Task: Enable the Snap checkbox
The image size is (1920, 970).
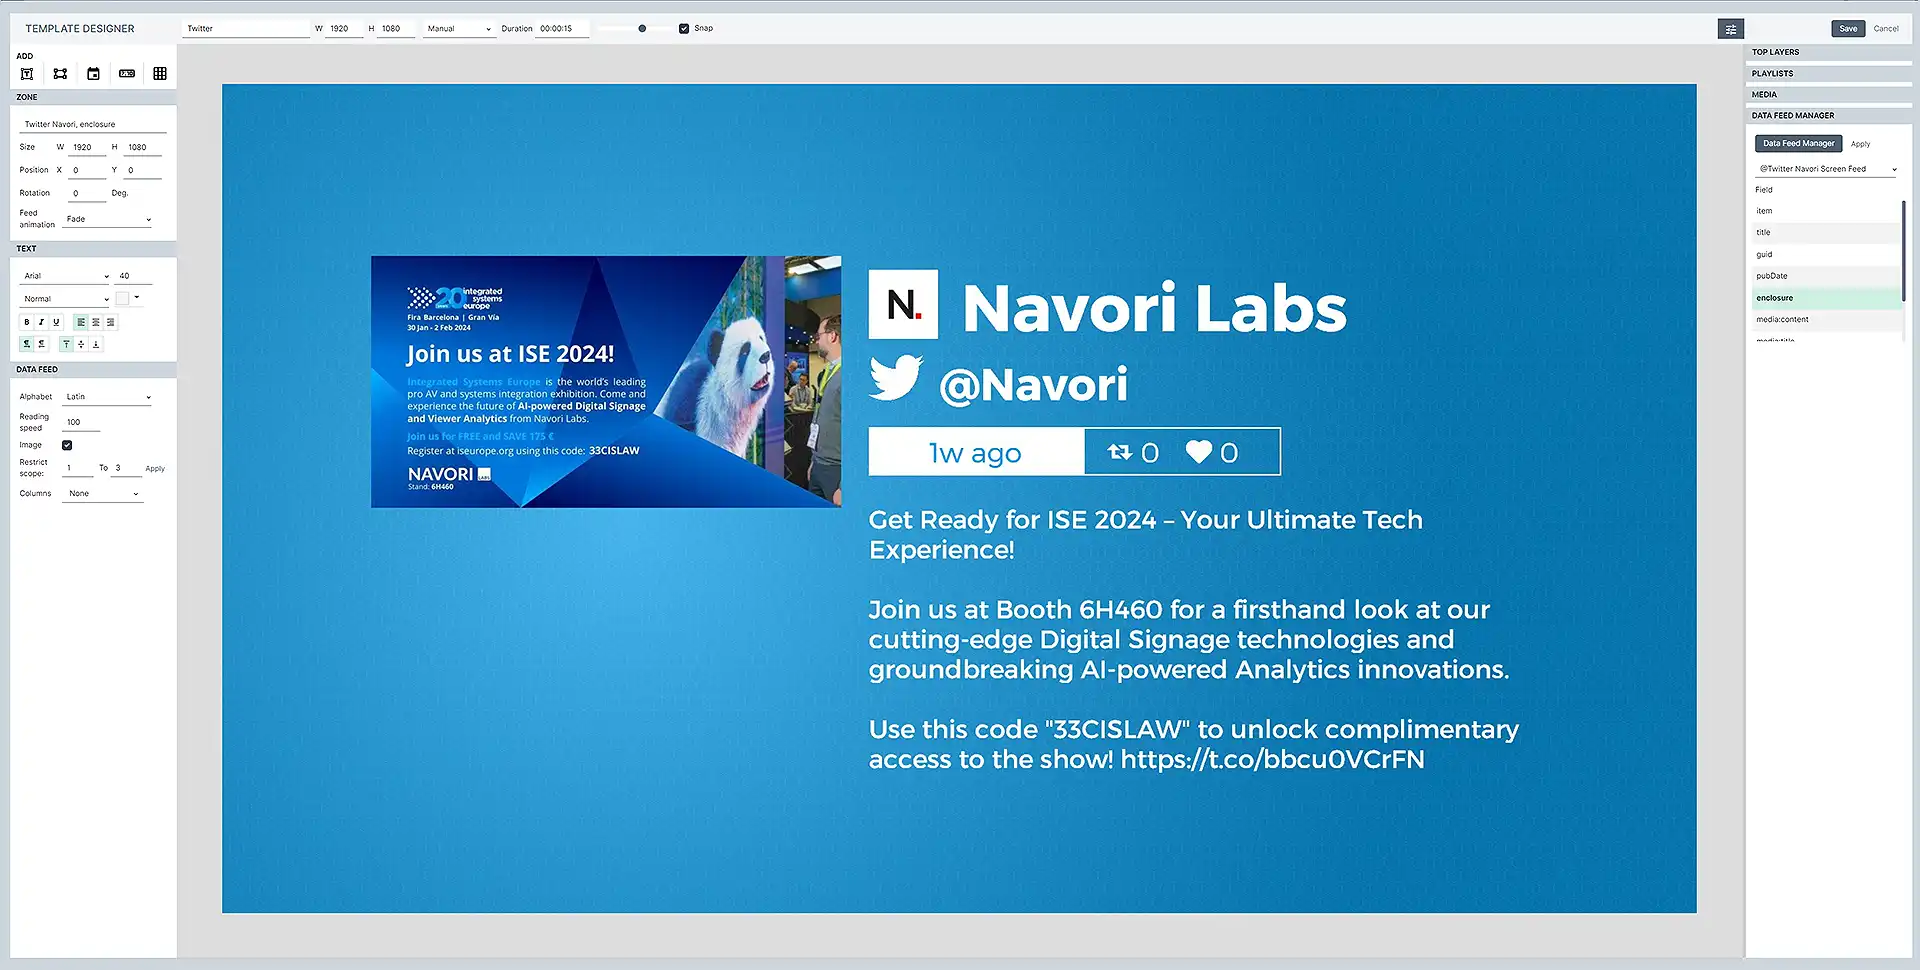Action: pyautogui.click(x=684, y=29)
